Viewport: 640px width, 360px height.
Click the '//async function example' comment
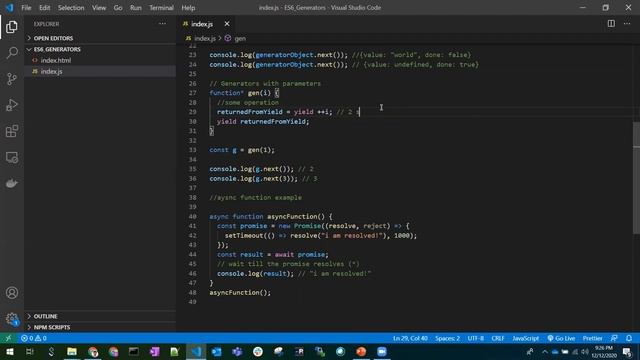click(x=256, y=197)
